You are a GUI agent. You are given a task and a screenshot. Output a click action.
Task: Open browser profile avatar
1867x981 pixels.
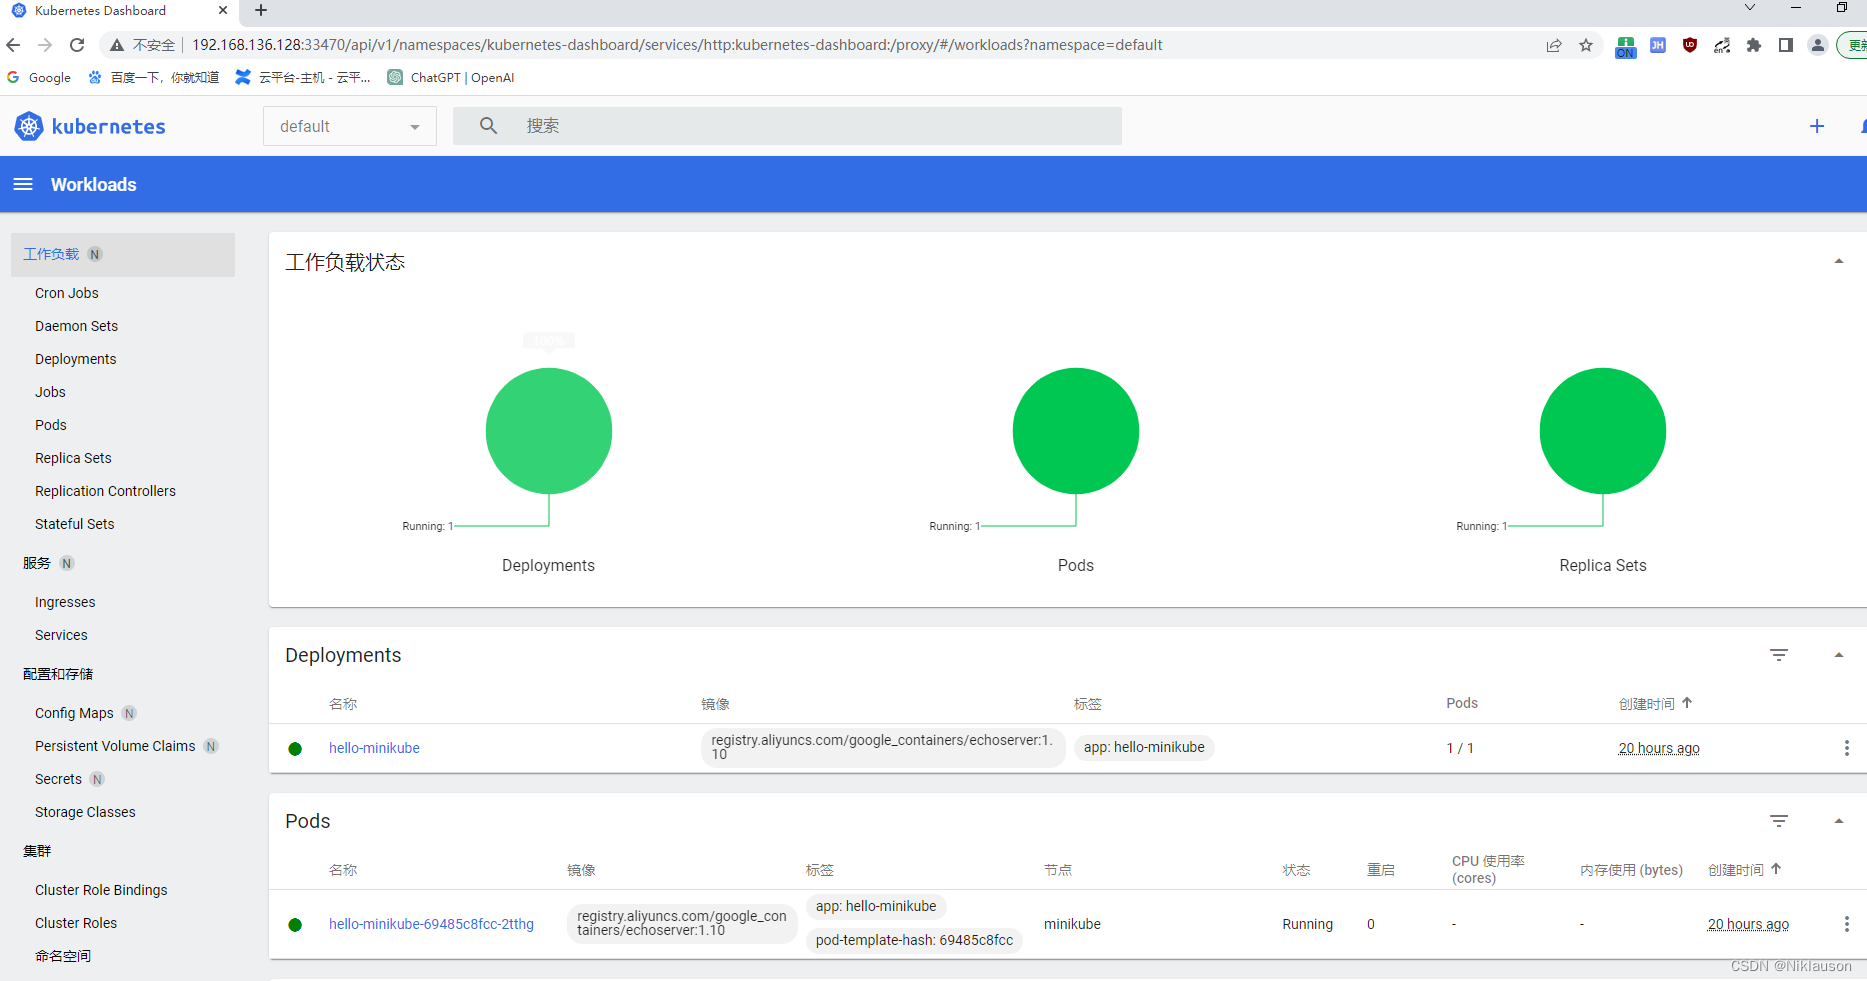point(1818,45)
